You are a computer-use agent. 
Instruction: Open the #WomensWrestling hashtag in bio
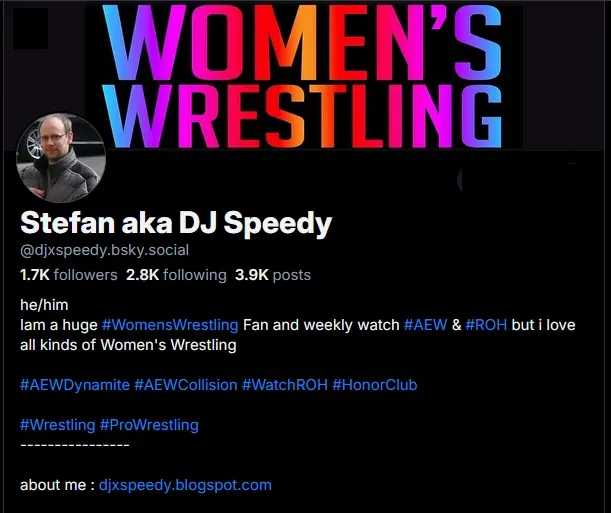click(x=170, y=325)
